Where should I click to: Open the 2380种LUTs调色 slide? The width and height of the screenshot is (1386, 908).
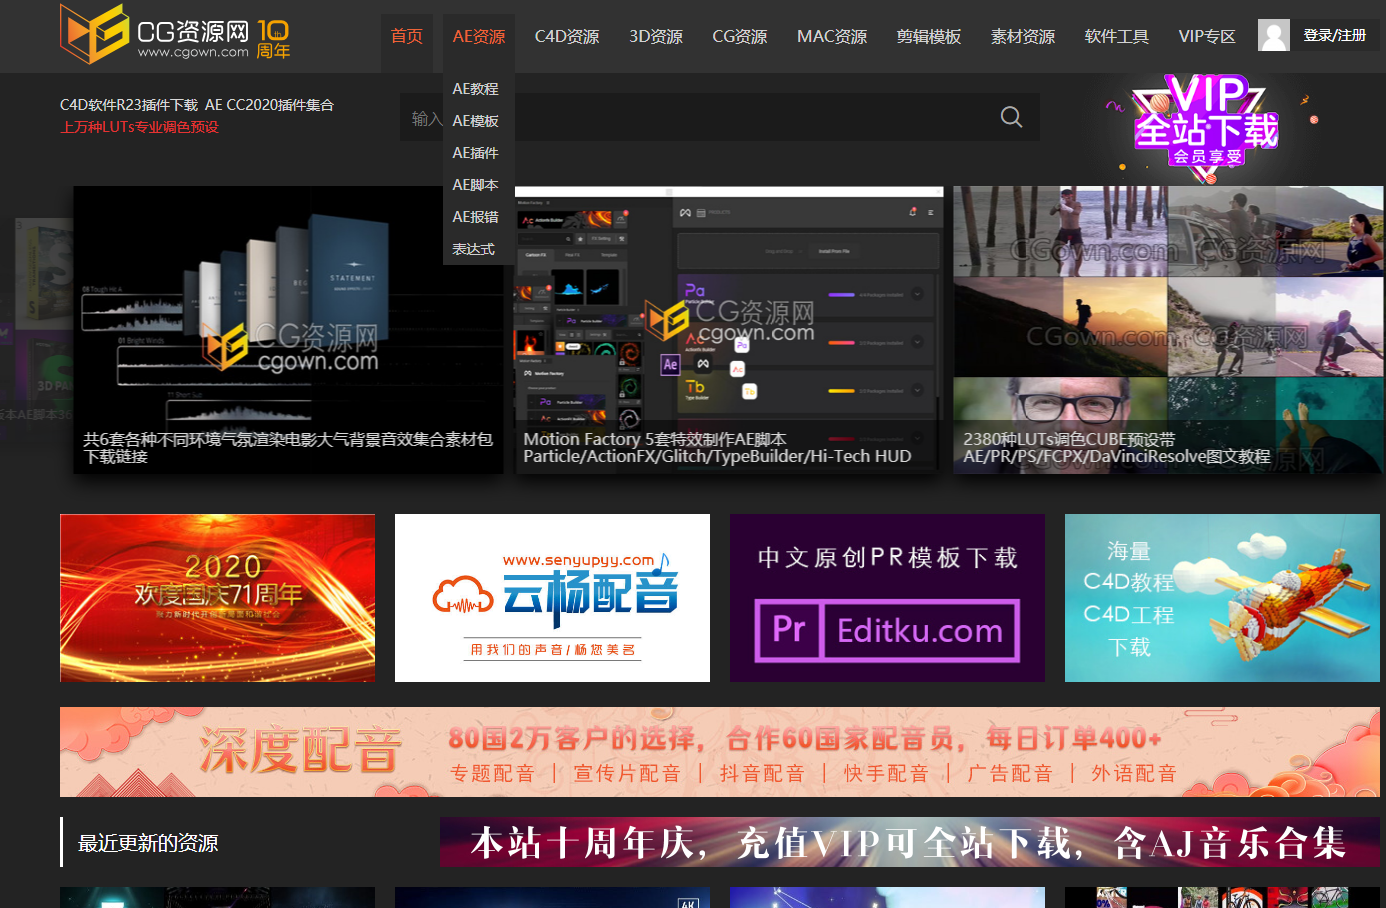point(1167,330)
